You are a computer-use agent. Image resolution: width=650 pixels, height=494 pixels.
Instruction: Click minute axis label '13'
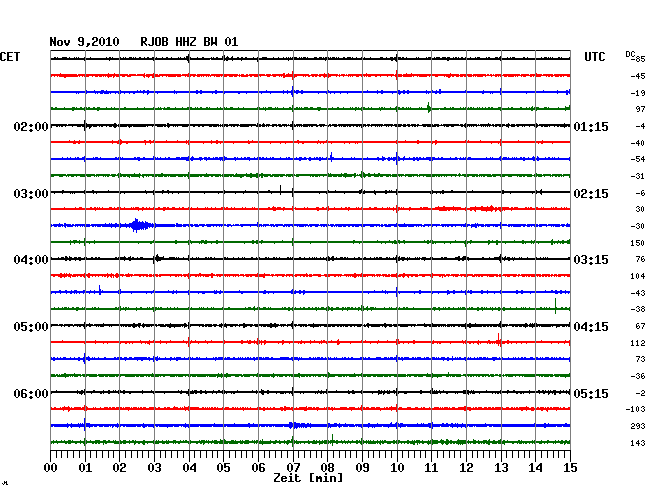[x=501, y=467]
